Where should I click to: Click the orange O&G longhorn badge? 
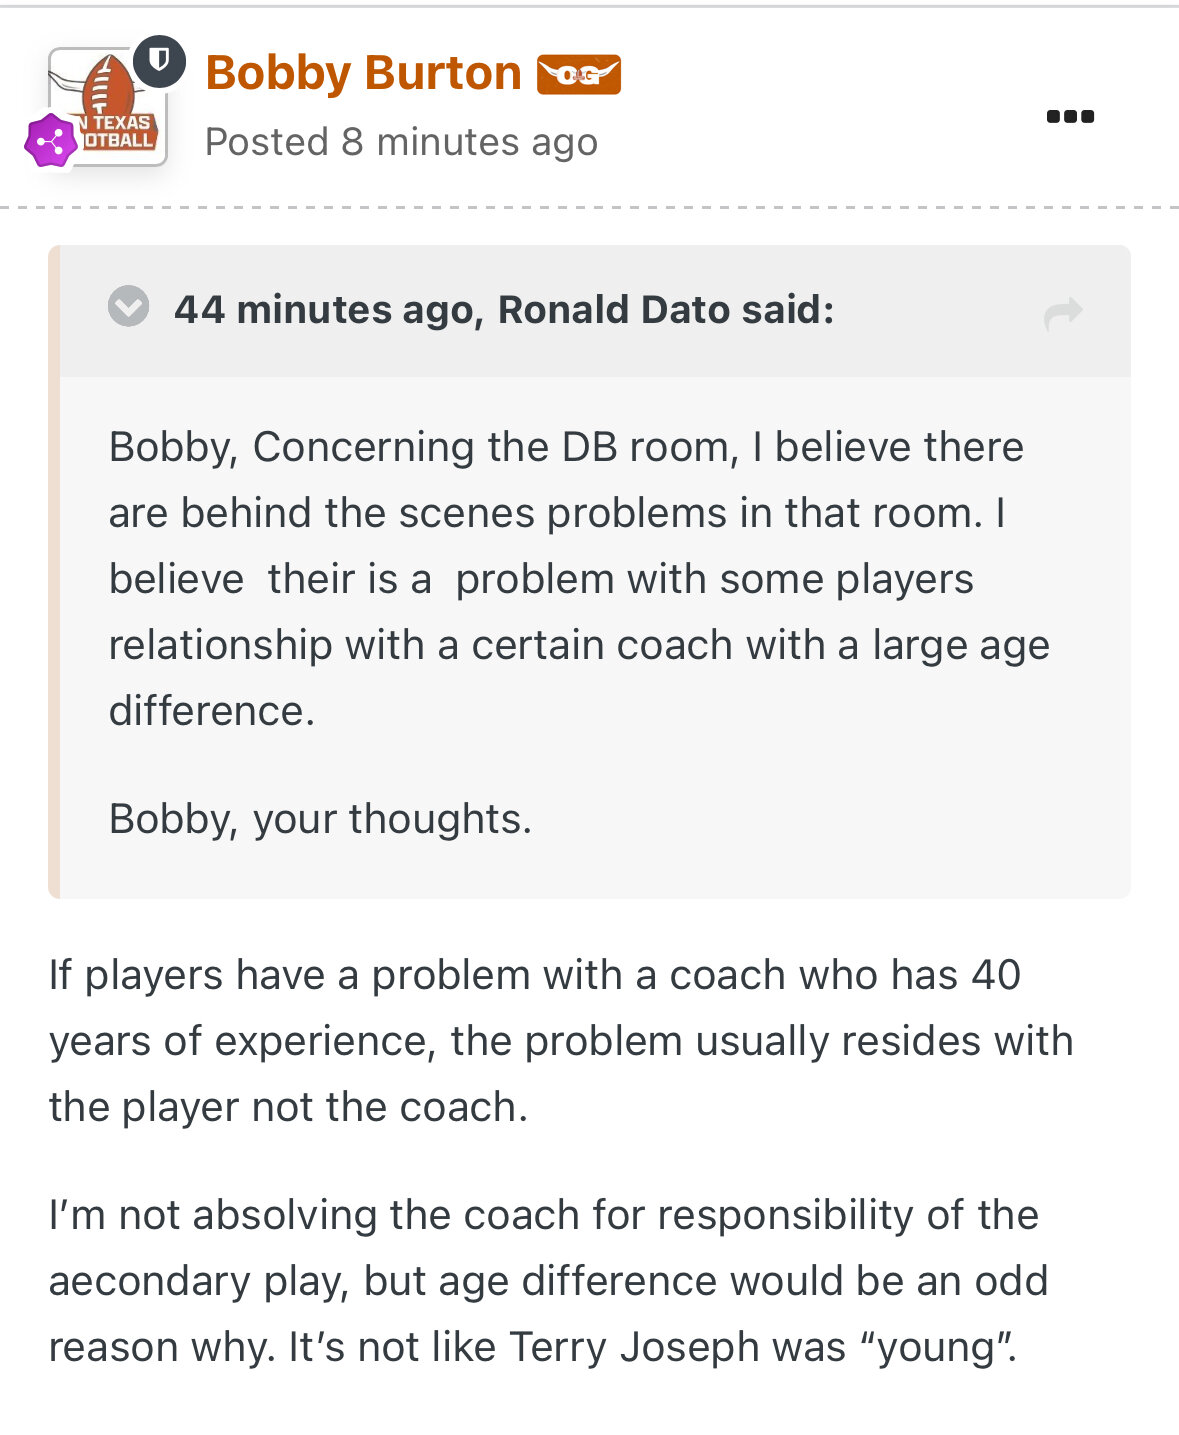(578, 75)
